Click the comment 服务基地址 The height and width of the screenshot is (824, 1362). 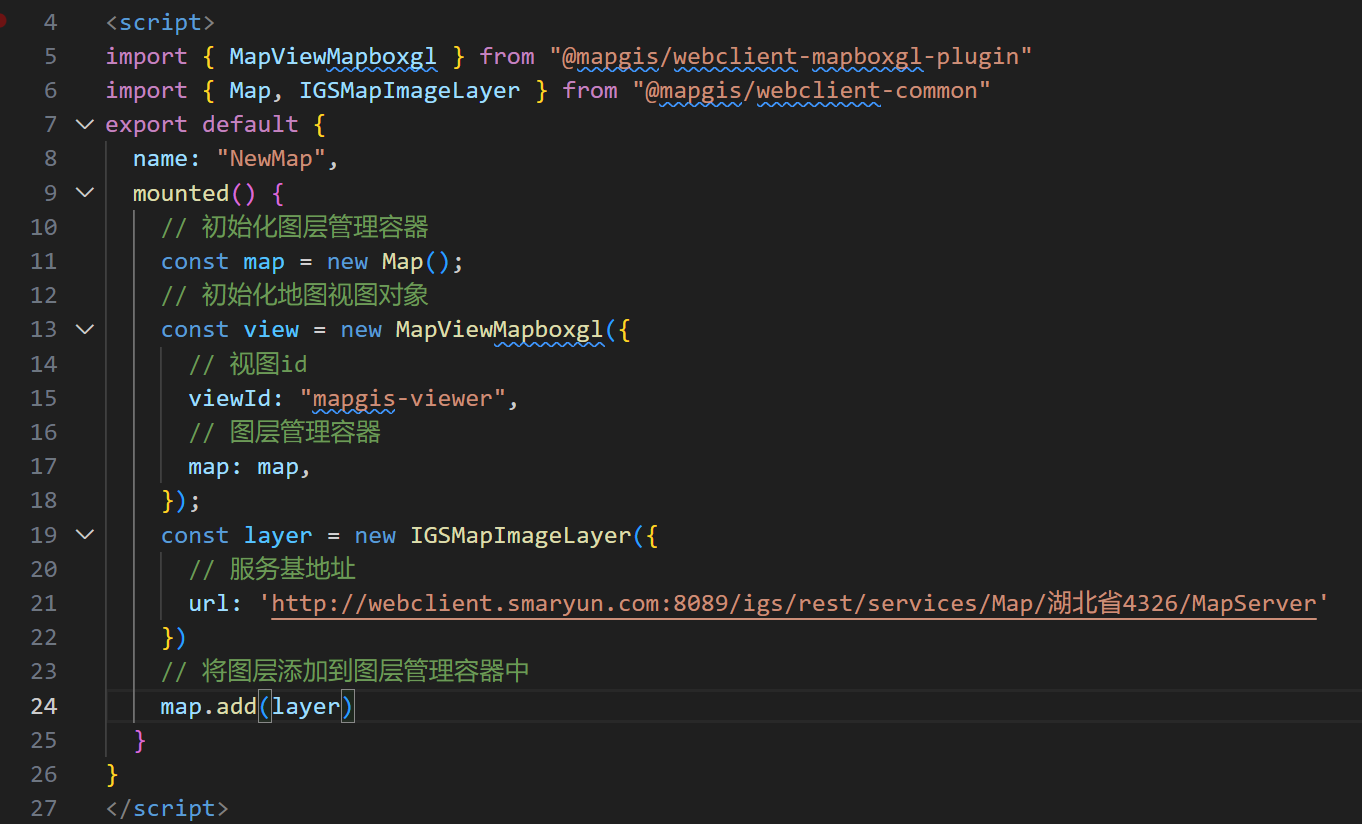click(x=272, y=569)
